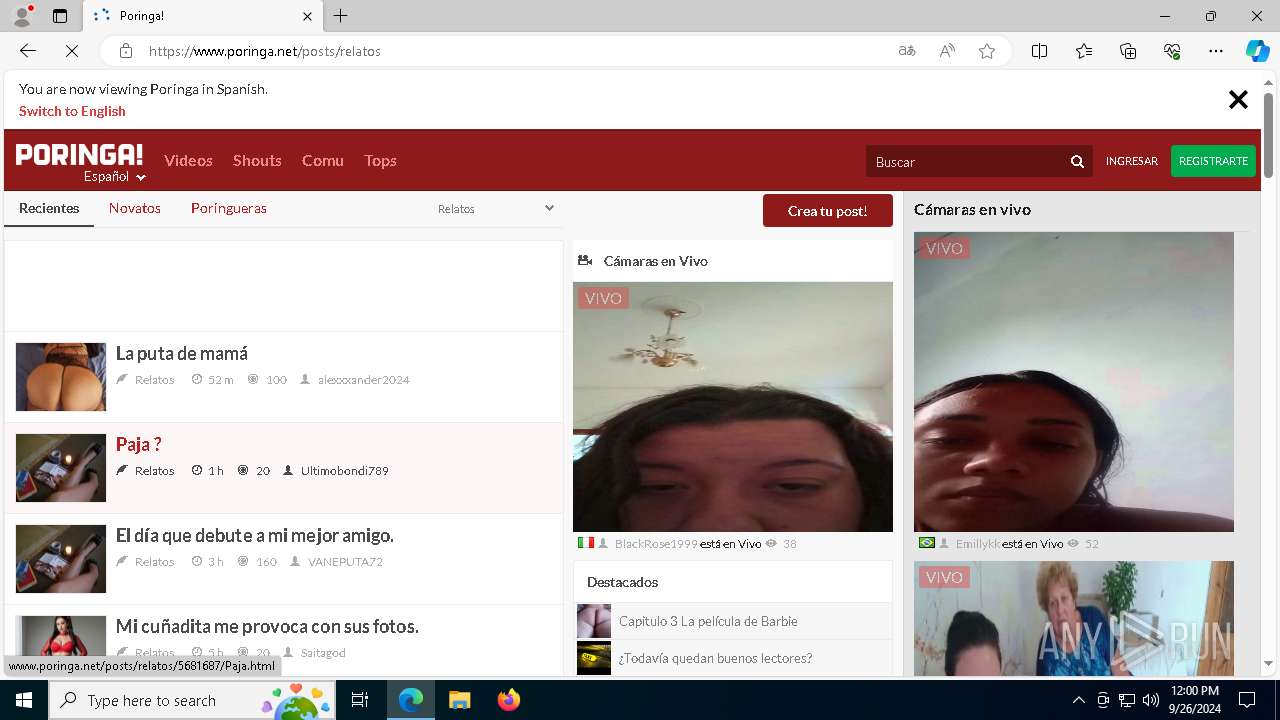Open Copilot sidebar icon

1257,51
